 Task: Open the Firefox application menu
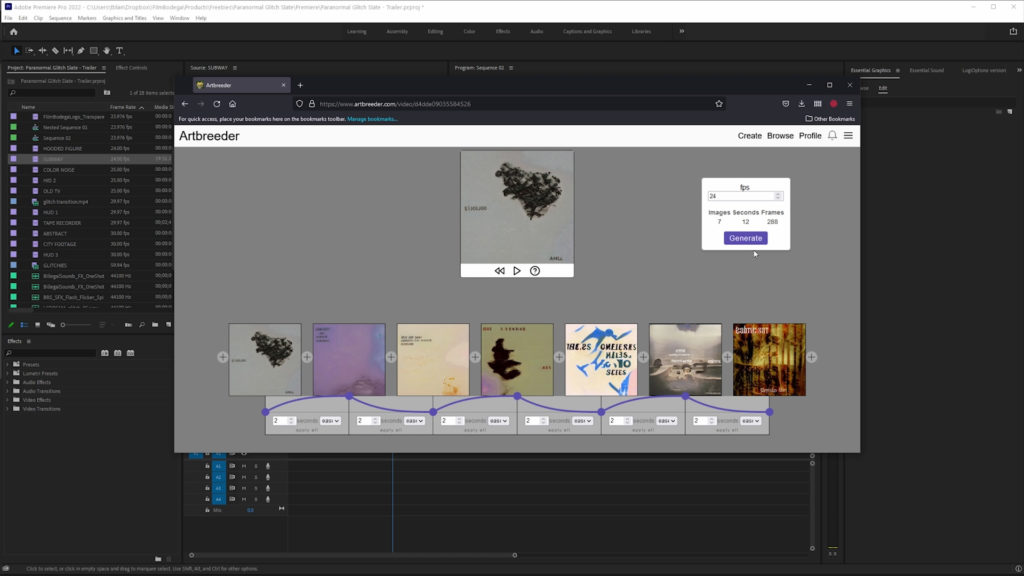[x=850, y=104]
